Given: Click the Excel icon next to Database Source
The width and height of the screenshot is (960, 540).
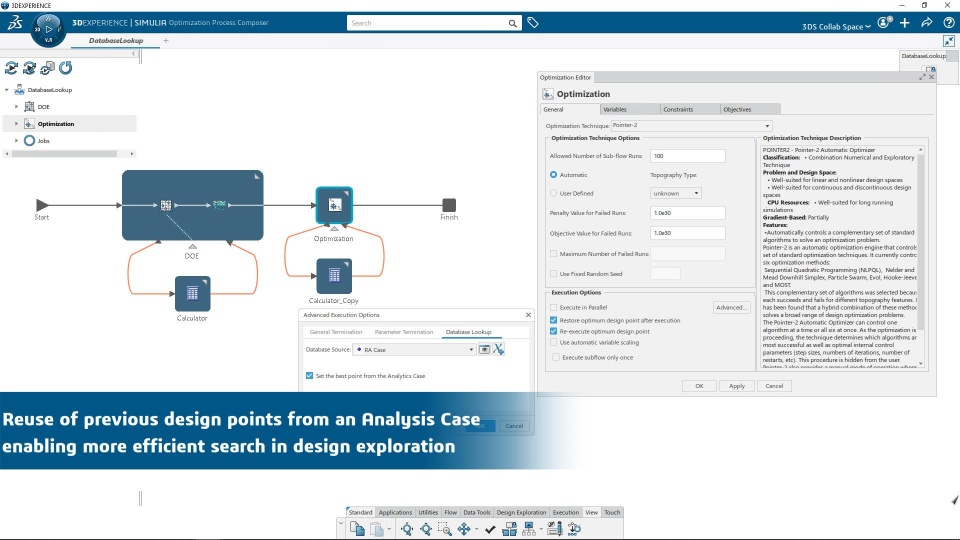Looking at the screenshot, I should click(x=499, y=349).
